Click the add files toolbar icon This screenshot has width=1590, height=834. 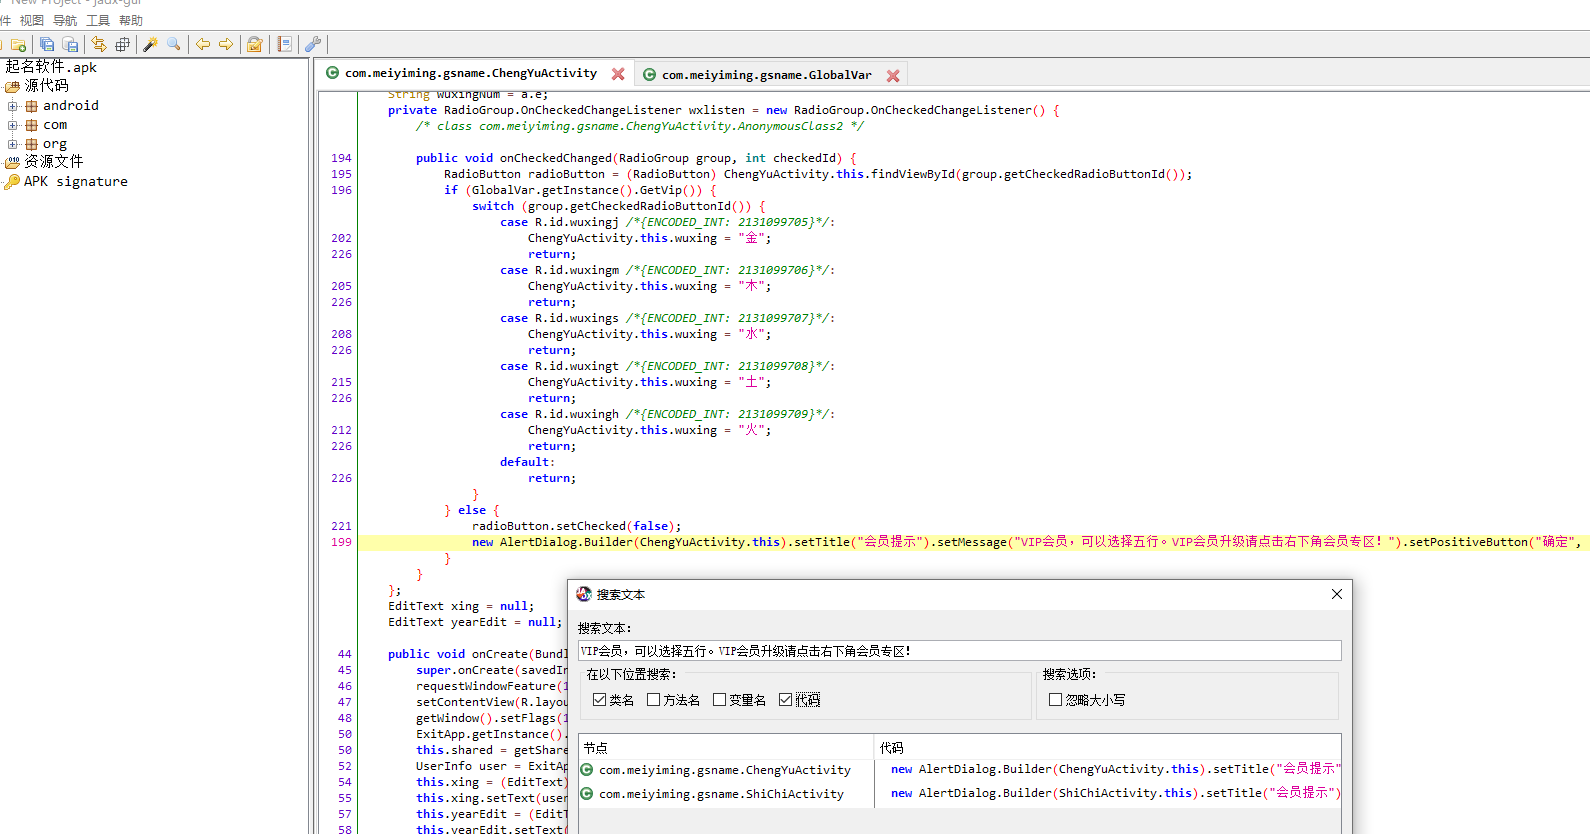(x=18, y=45)
